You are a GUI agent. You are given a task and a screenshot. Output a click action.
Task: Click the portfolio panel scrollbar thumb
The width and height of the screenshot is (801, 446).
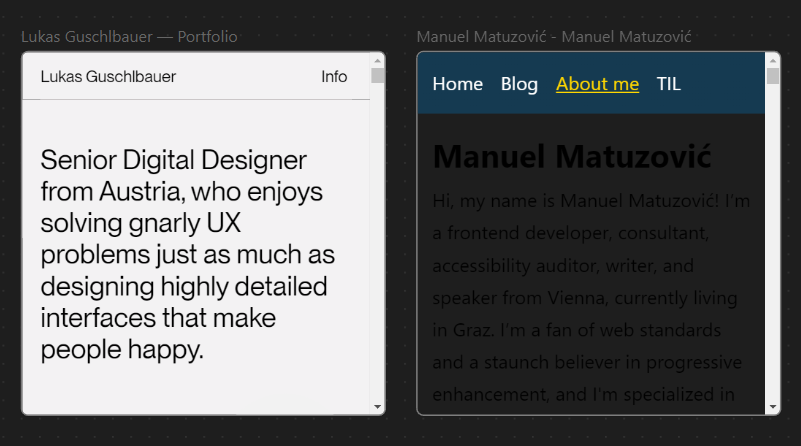[x=377, y=75]
